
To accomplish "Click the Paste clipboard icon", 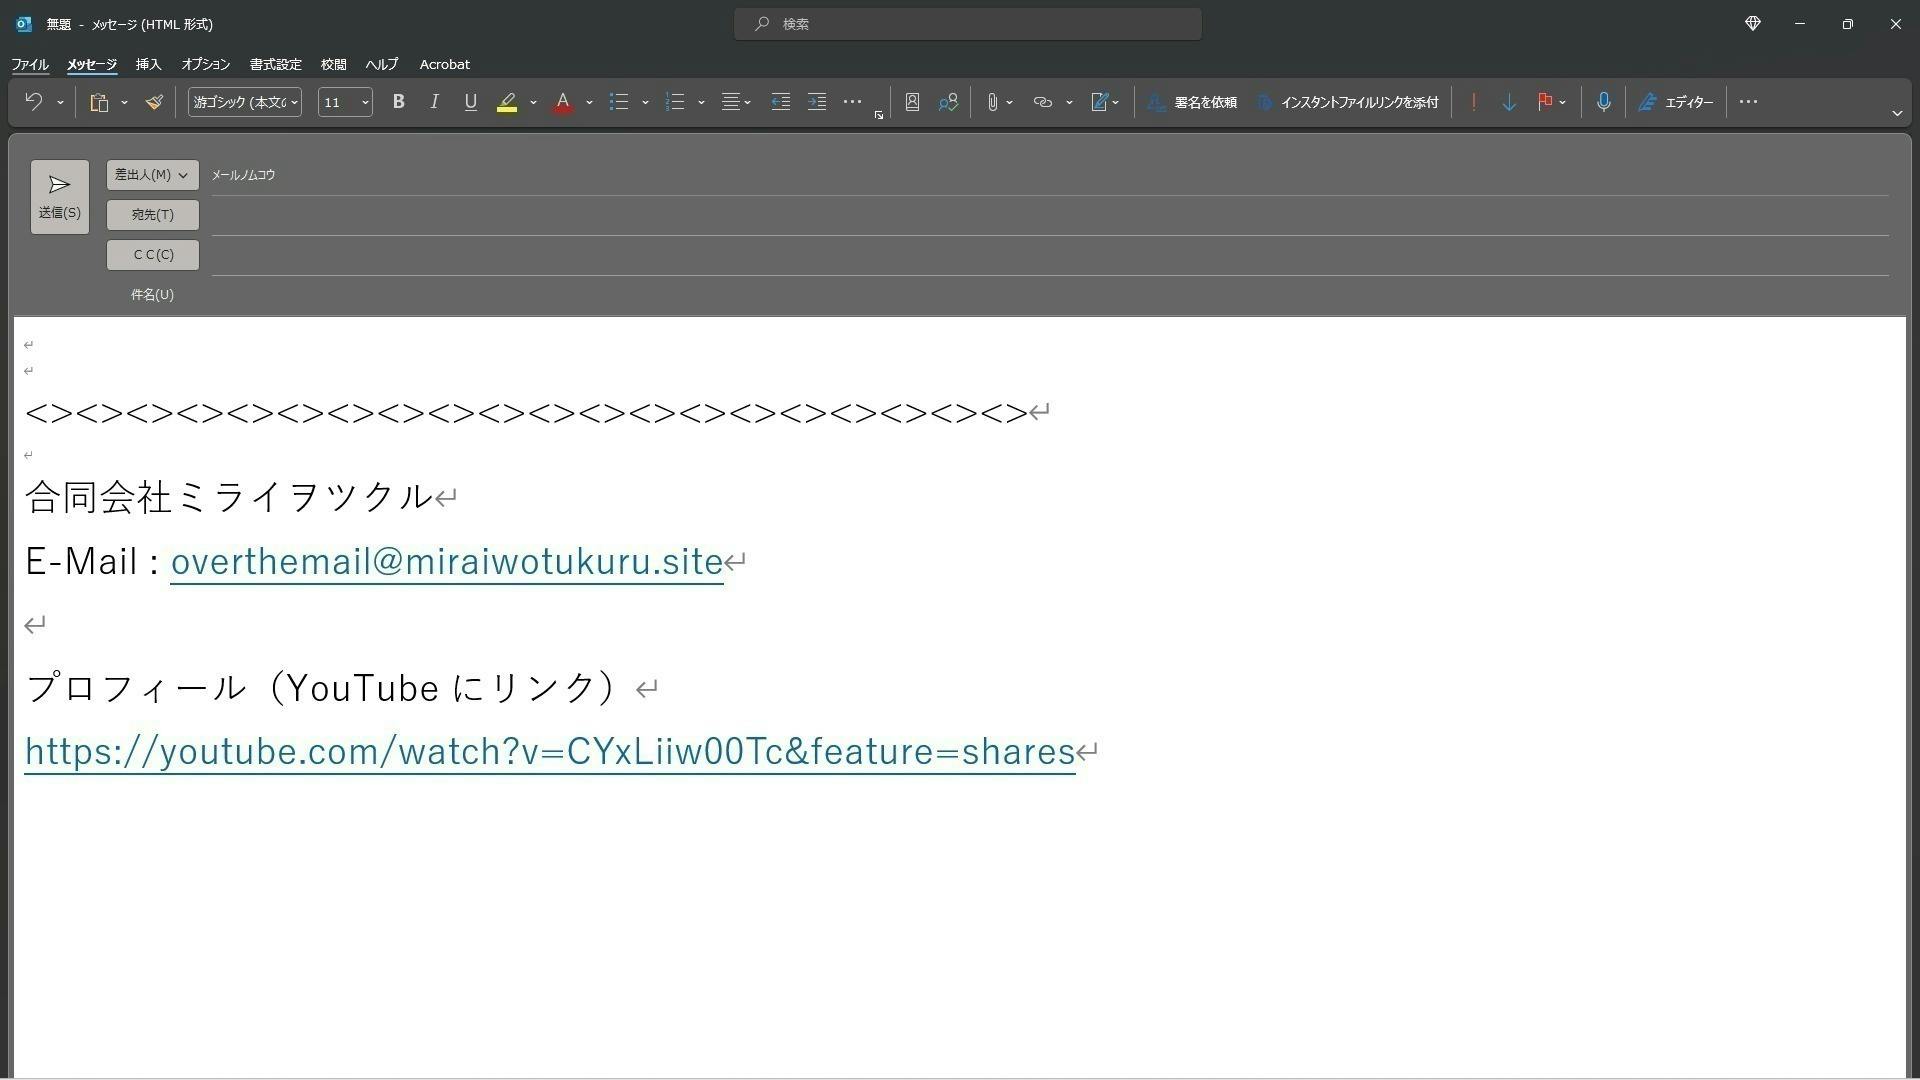I will tap(99, 102).
